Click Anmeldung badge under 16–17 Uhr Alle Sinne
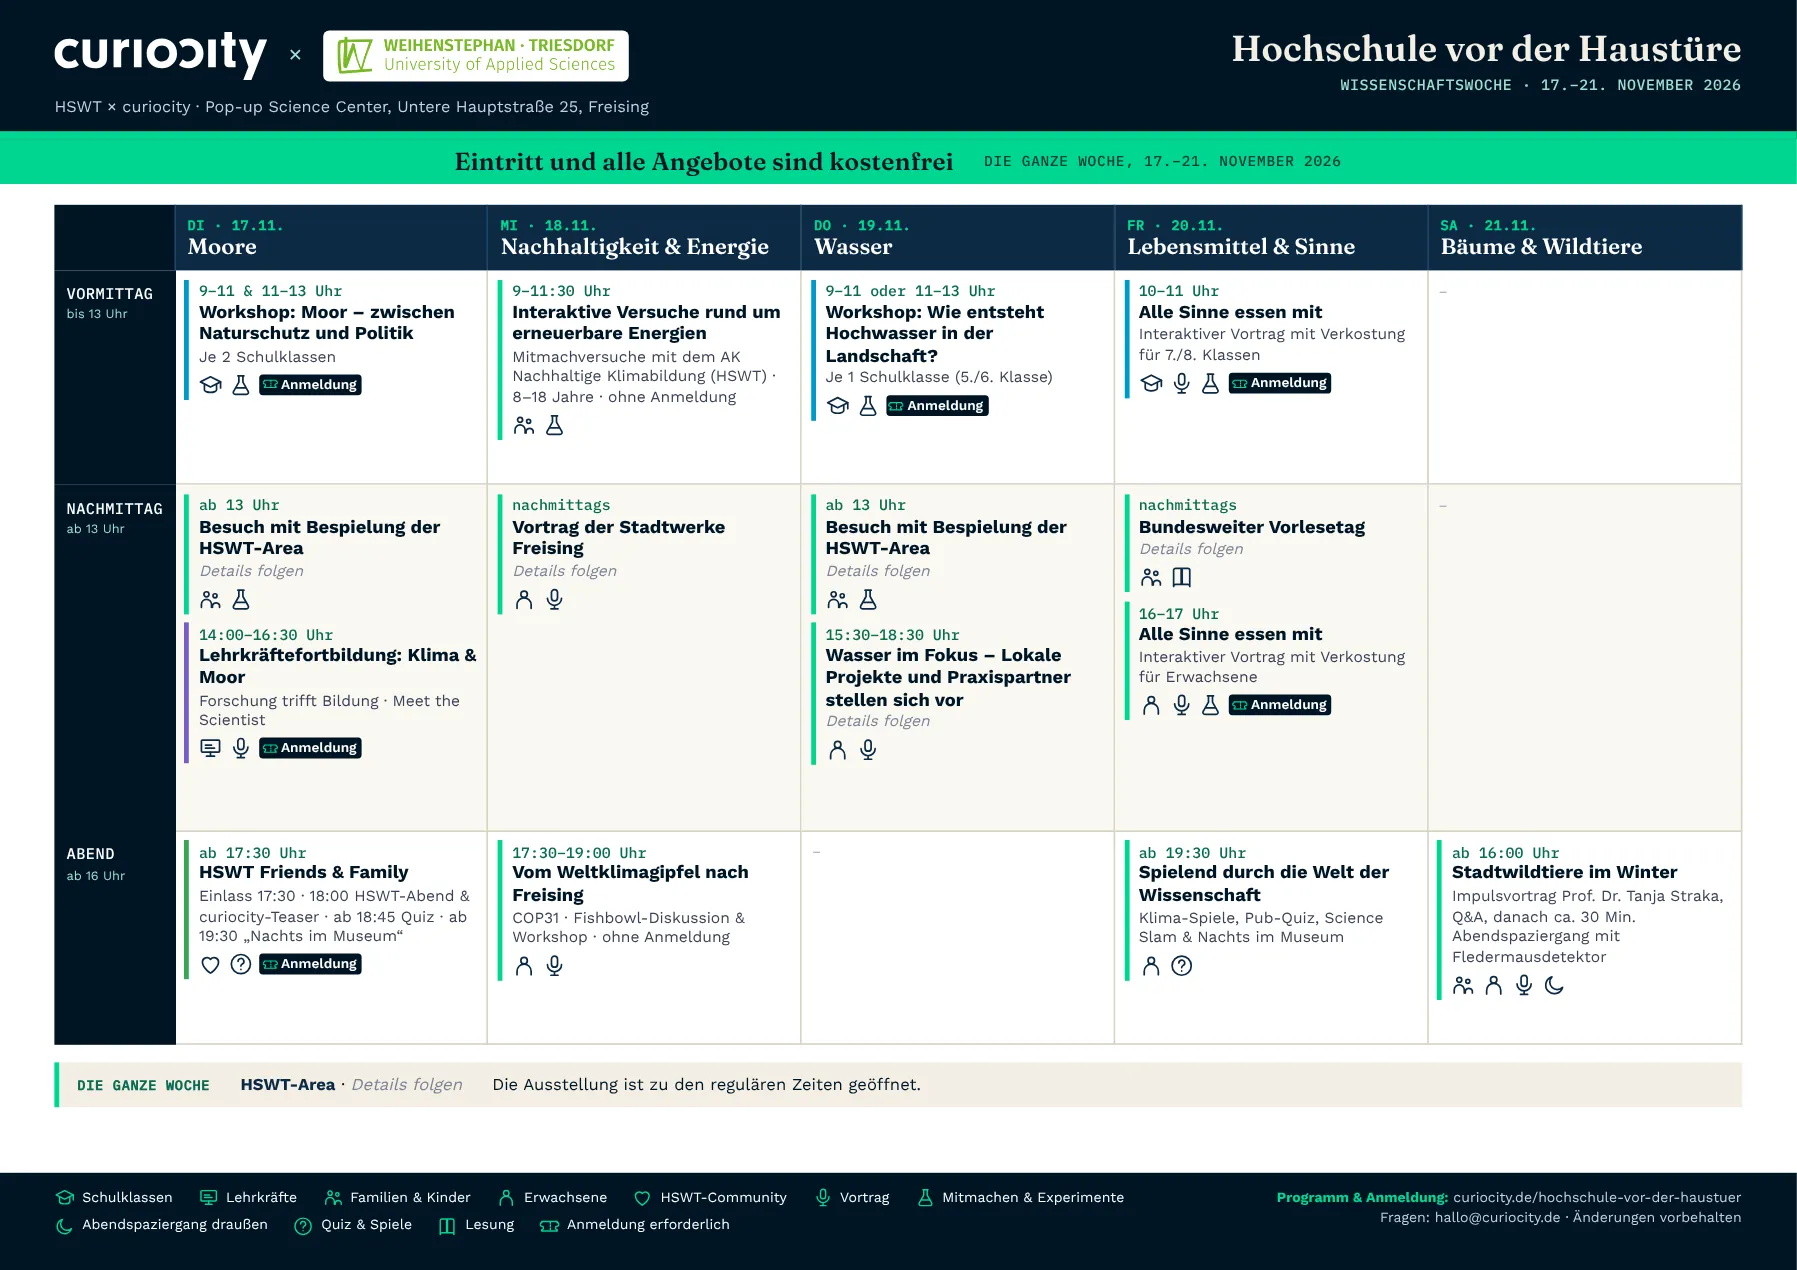Image resolution: width=1797 pixels, height=1270 pixels. (x=1280, y=705)
